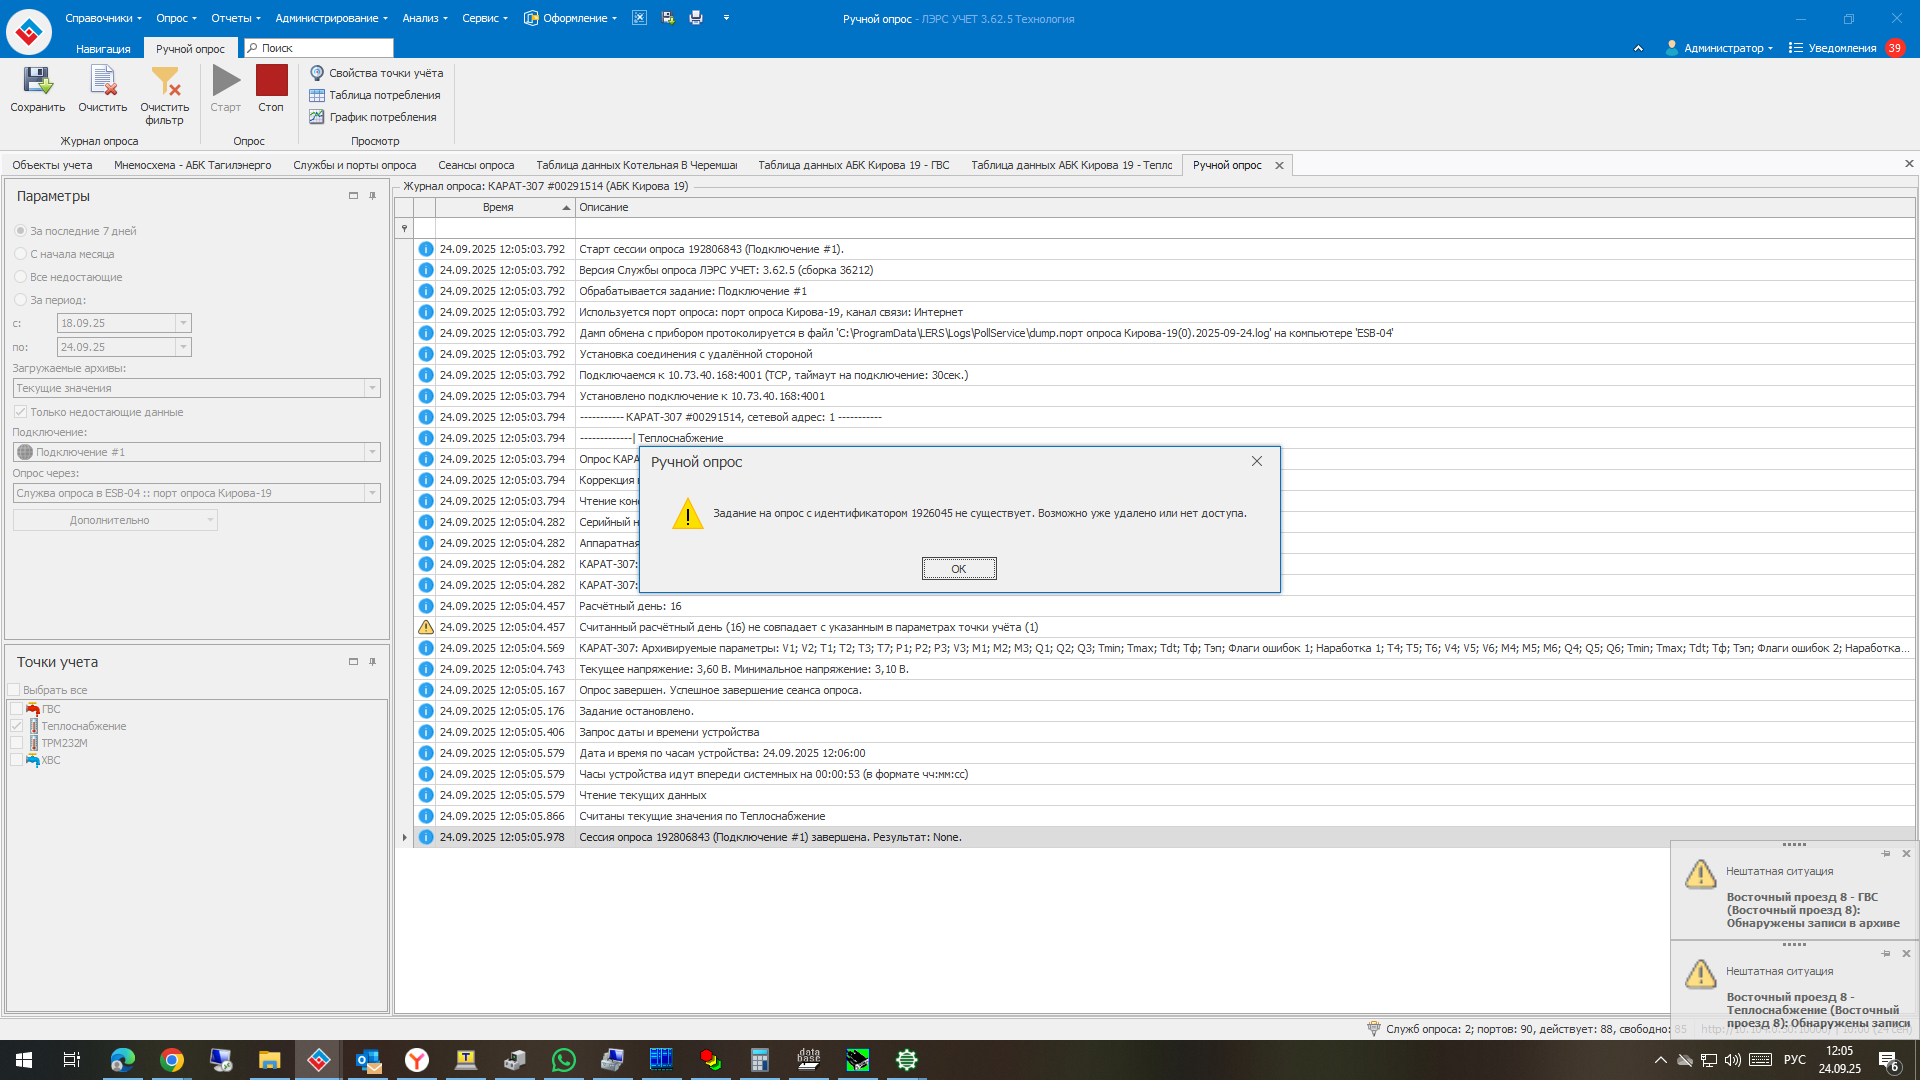This screenshot has height=1080, width=1920.
Task: Switch to the Сеансы опроса tab
Action: click(x=476, y=165)
